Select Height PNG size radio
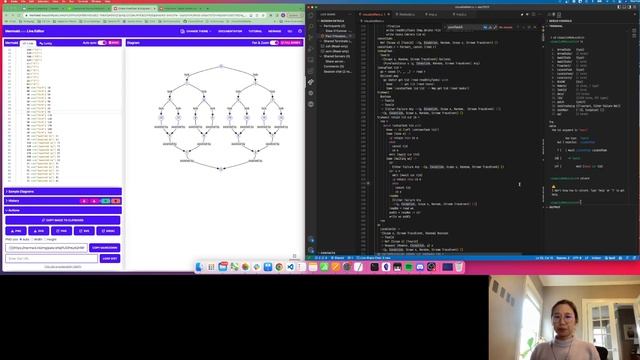This screenshot has width=640, height=360. point(45,239)
